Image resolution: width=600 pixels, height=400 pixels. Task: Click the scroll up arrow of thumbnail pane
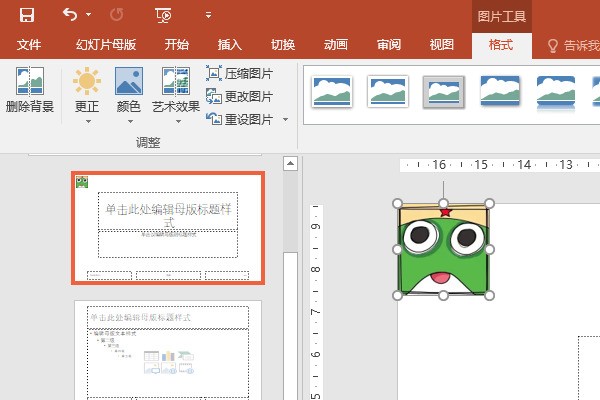[291, 163]
